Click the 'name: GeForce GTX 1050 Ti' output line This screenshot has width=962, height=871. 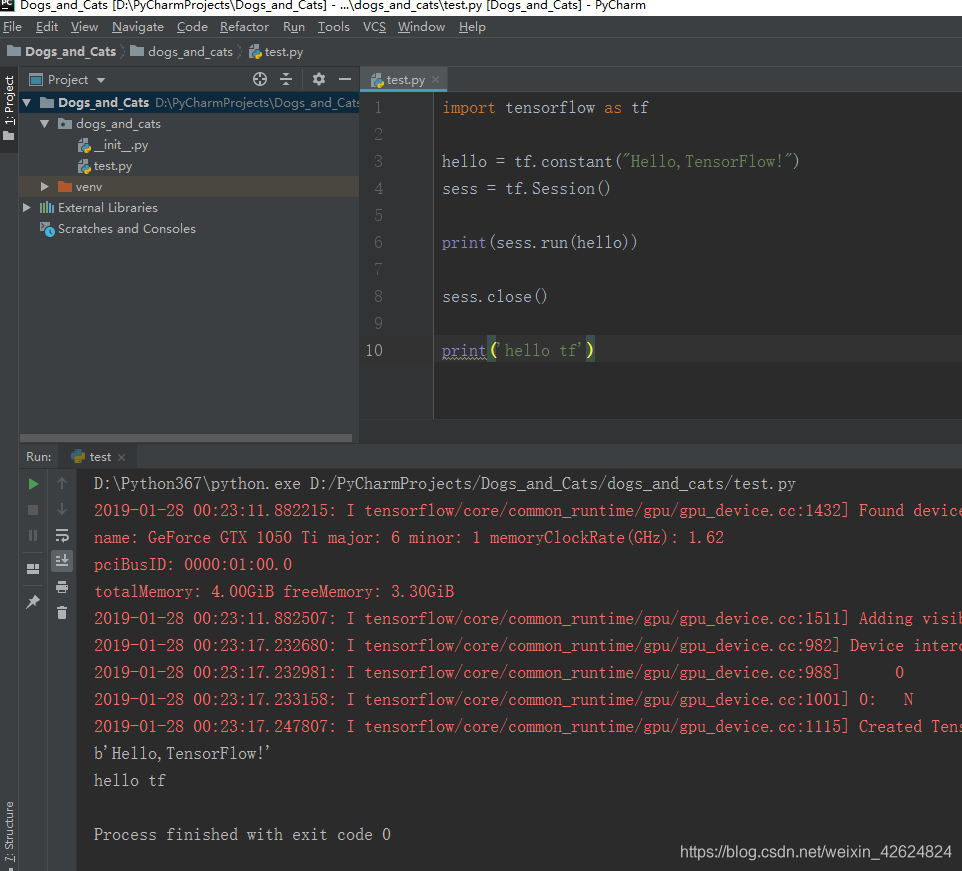point(409,538)
